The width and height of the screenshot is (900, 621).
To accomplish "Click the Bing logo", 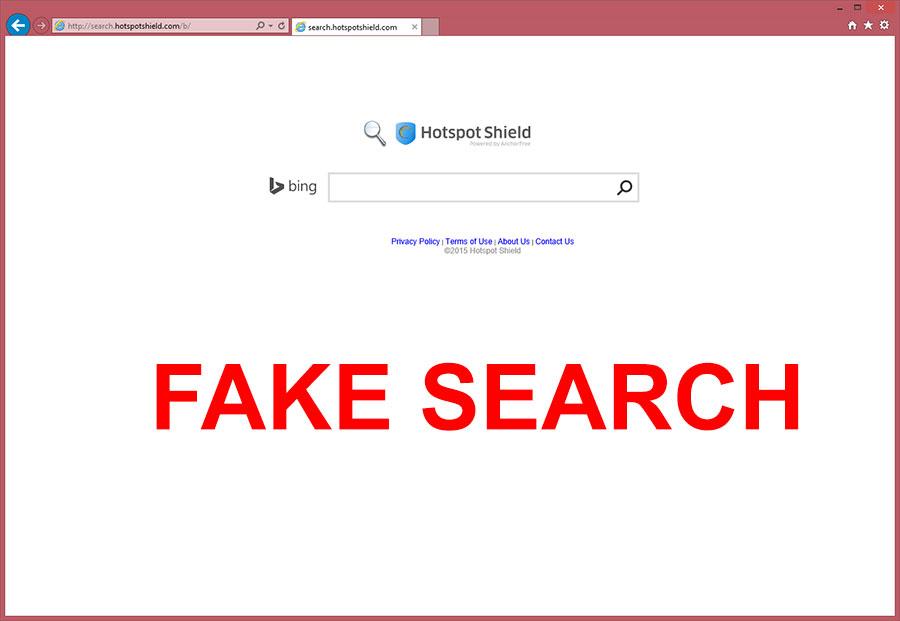I will (x=293, y=186).
